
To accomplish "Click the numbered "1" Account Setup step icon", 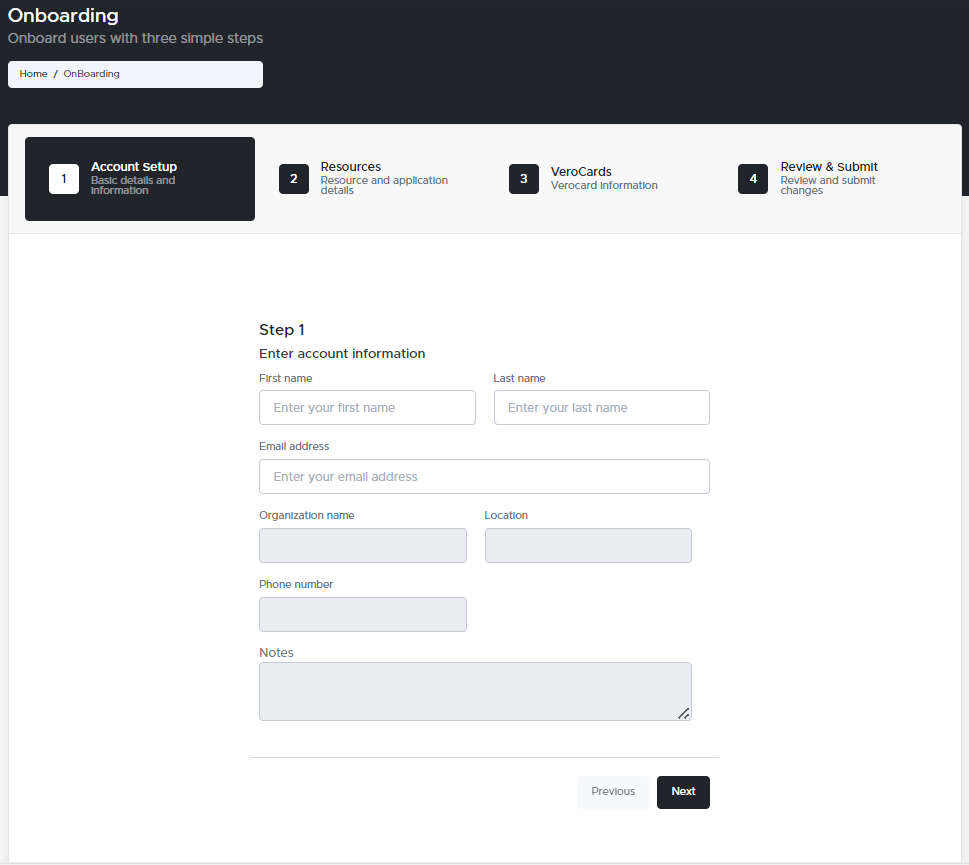I will (63, 179).
